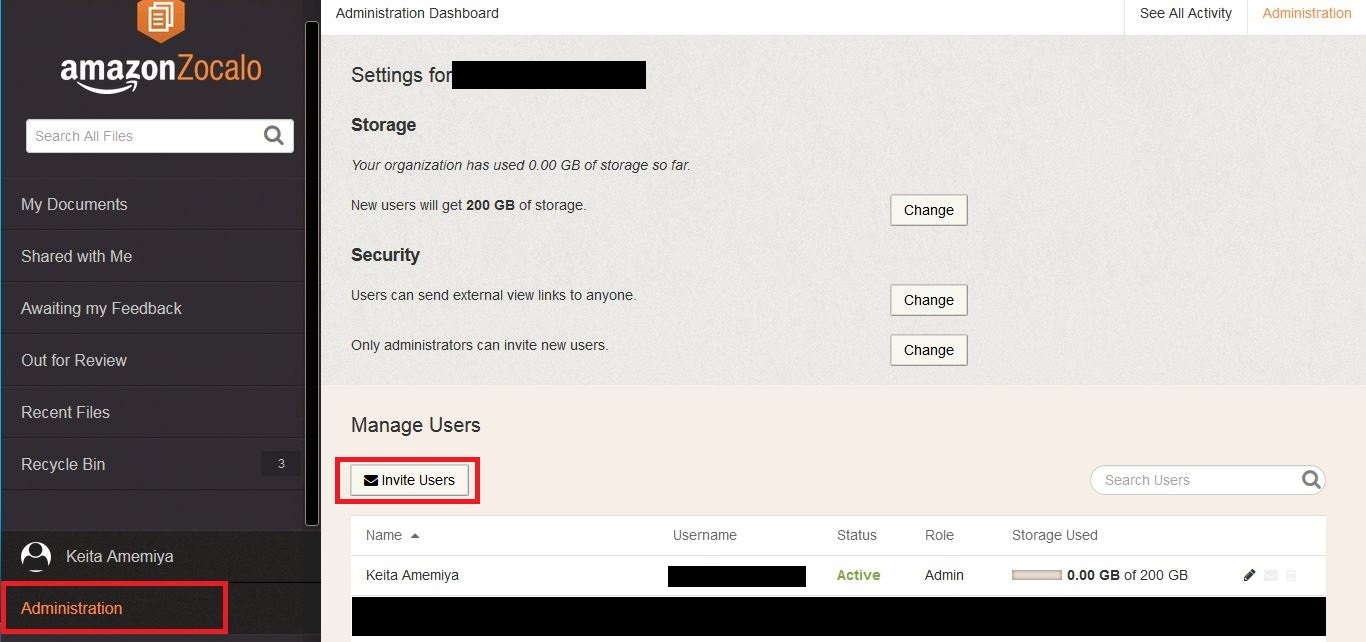Focus the Search All Files field
The height and width of the screenshot is (642, 1366).
[x=160, y=136]
